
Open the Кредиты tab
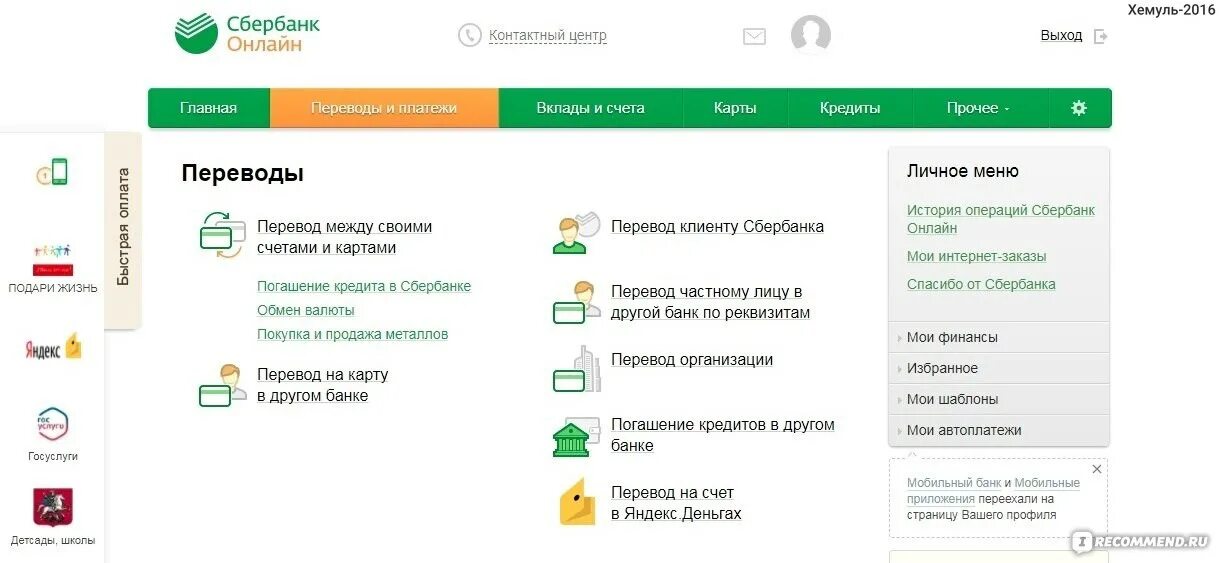click(850, 108)
